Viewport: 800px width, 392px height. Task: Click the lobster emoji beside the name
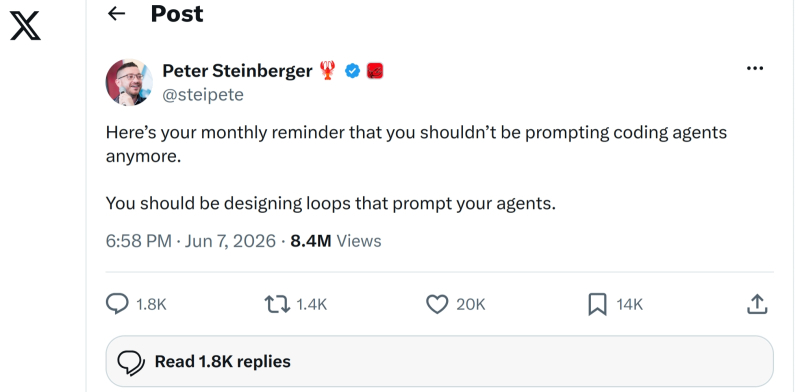328,70
